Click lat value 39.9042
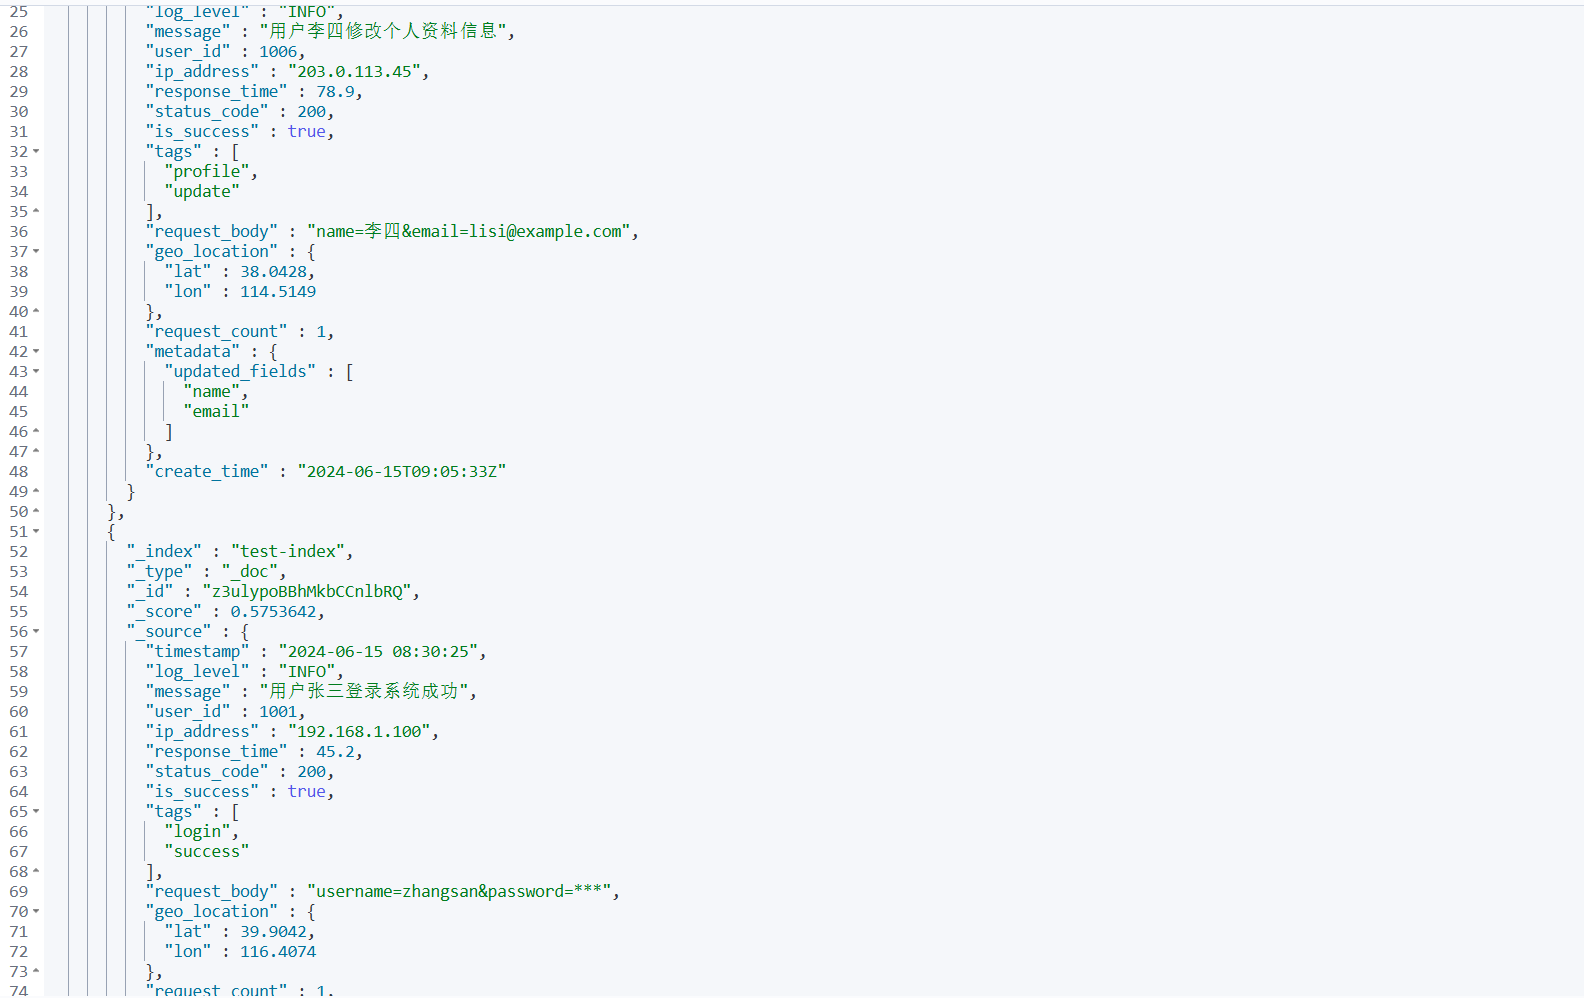 click(x=273, y=931)
